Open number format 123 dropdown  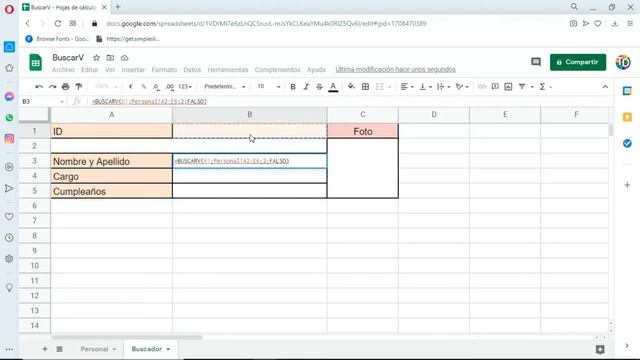pyautogui.click(x=185, y=87)
